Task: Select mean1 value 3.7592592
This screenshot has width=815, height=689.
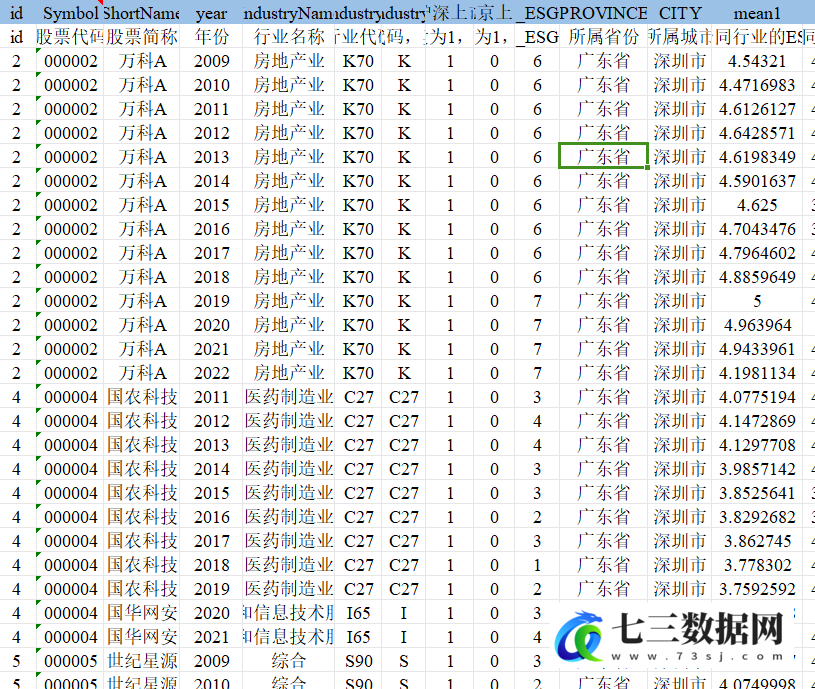Action: coord(757,589)
